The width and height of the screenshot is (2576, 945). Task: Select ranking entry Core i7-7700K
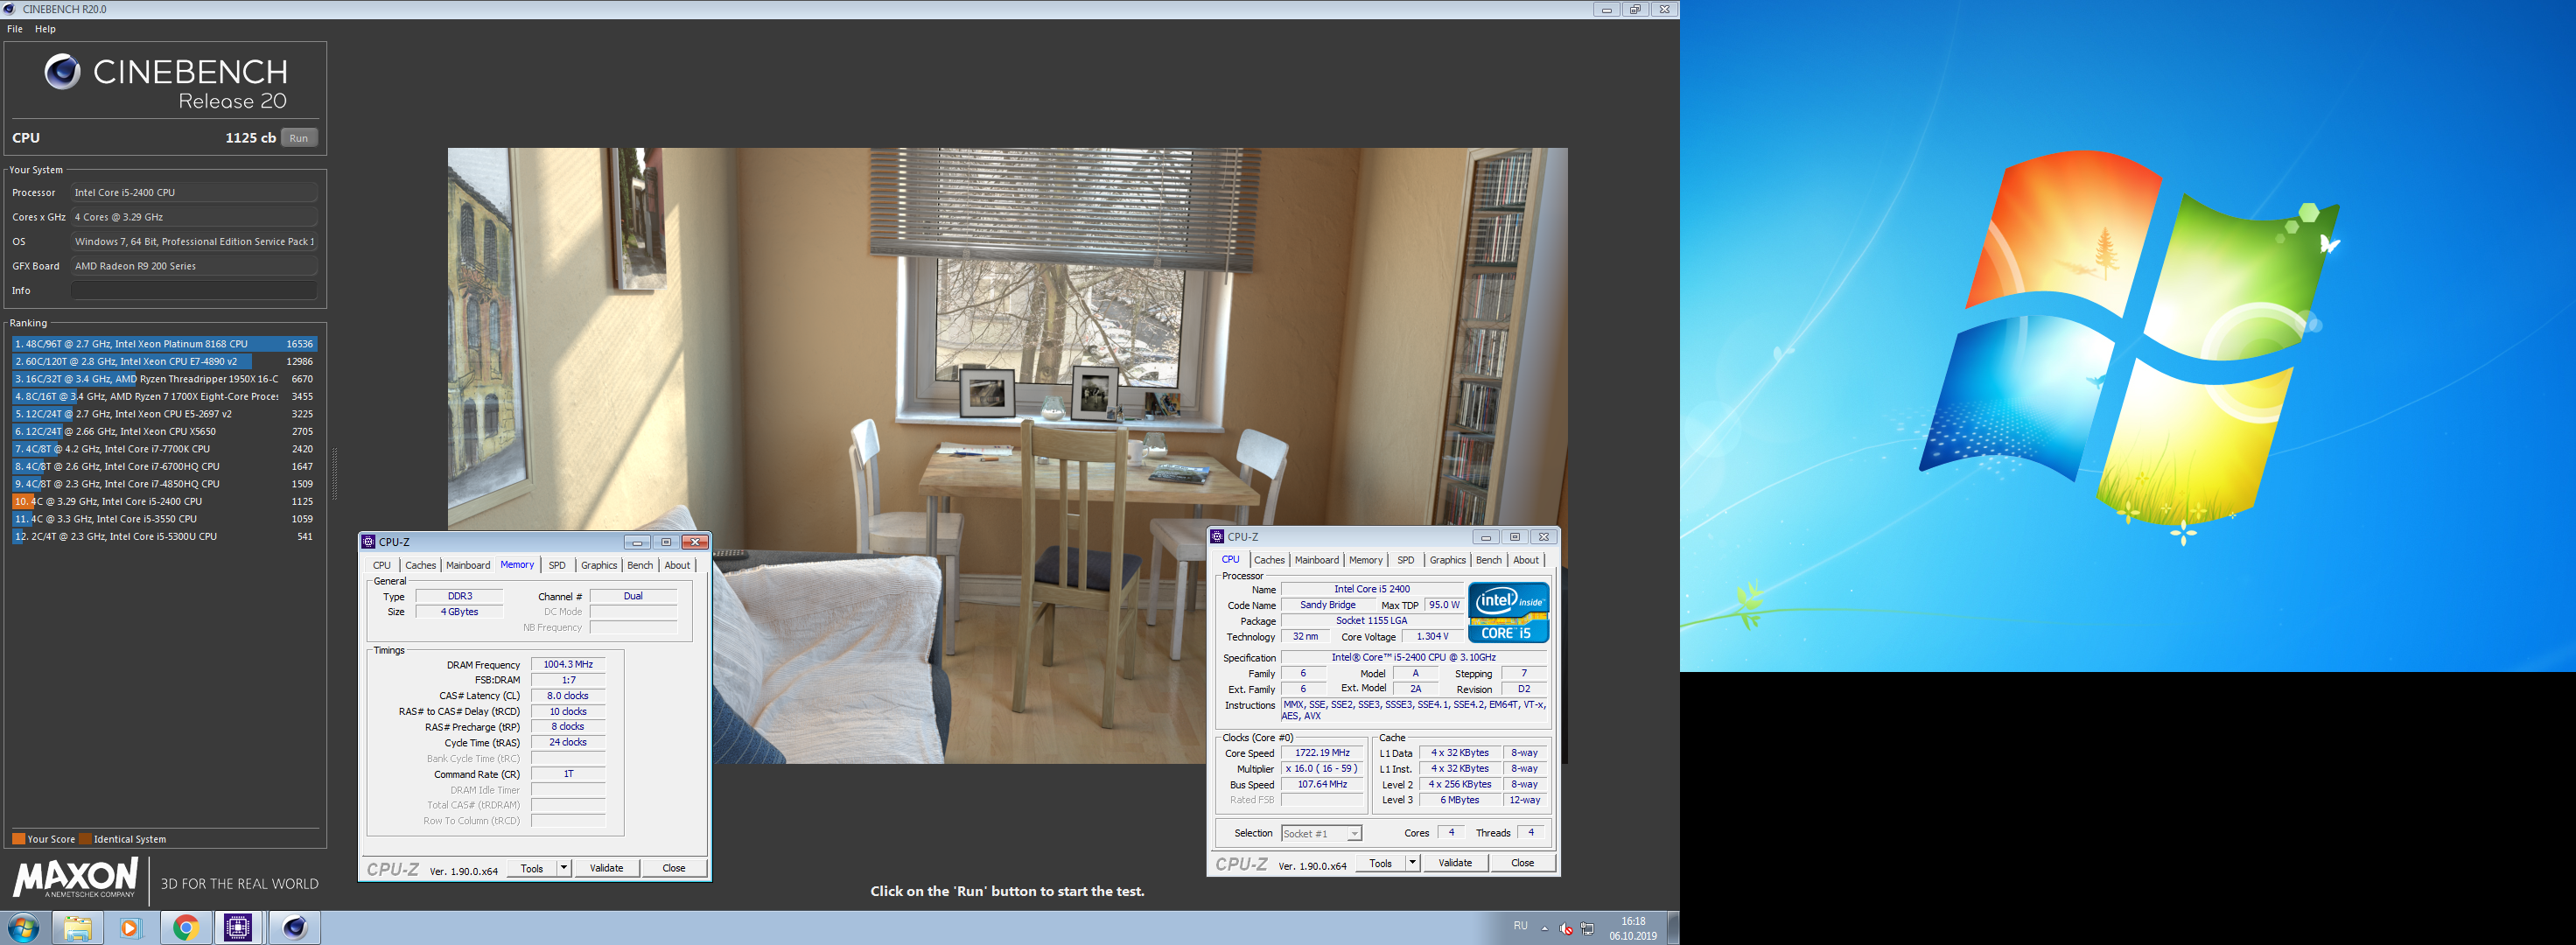click(x=164, y=449)
